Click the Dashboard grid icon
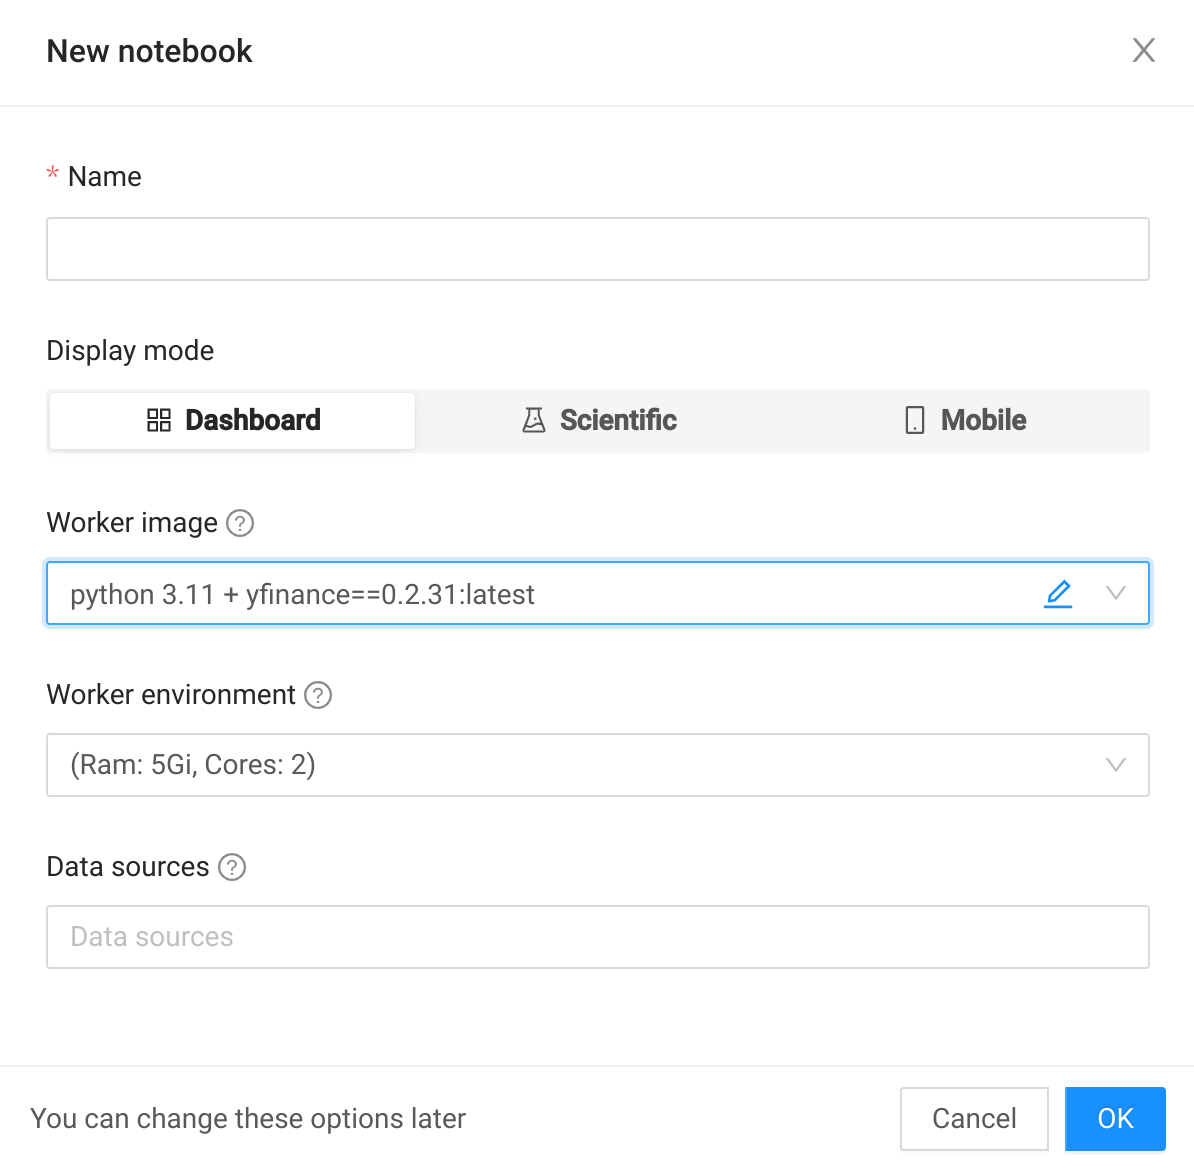Screen dimensions: 1194x1170 click(159, 420)
